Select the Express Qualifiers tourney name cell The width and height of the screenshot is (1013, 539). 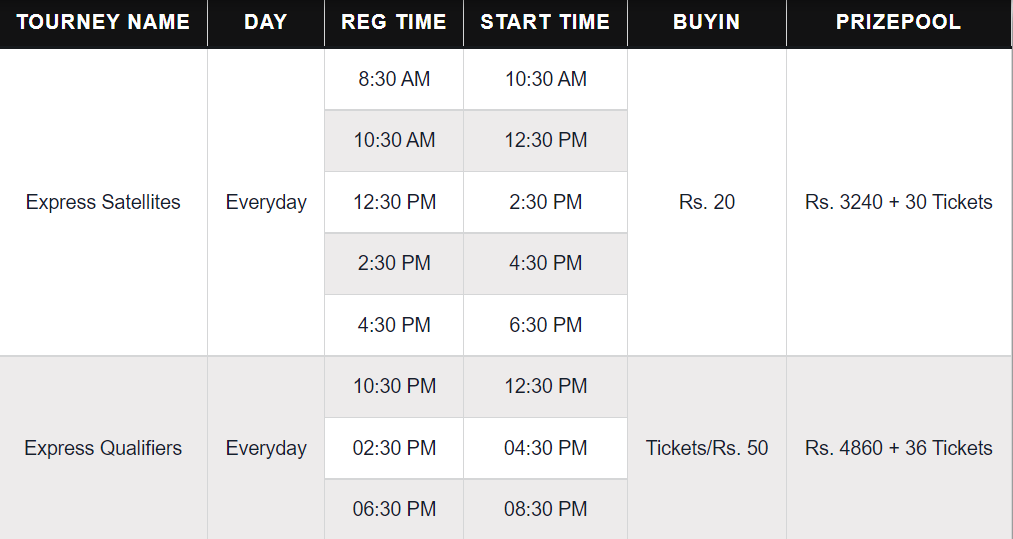coord(103,448)
